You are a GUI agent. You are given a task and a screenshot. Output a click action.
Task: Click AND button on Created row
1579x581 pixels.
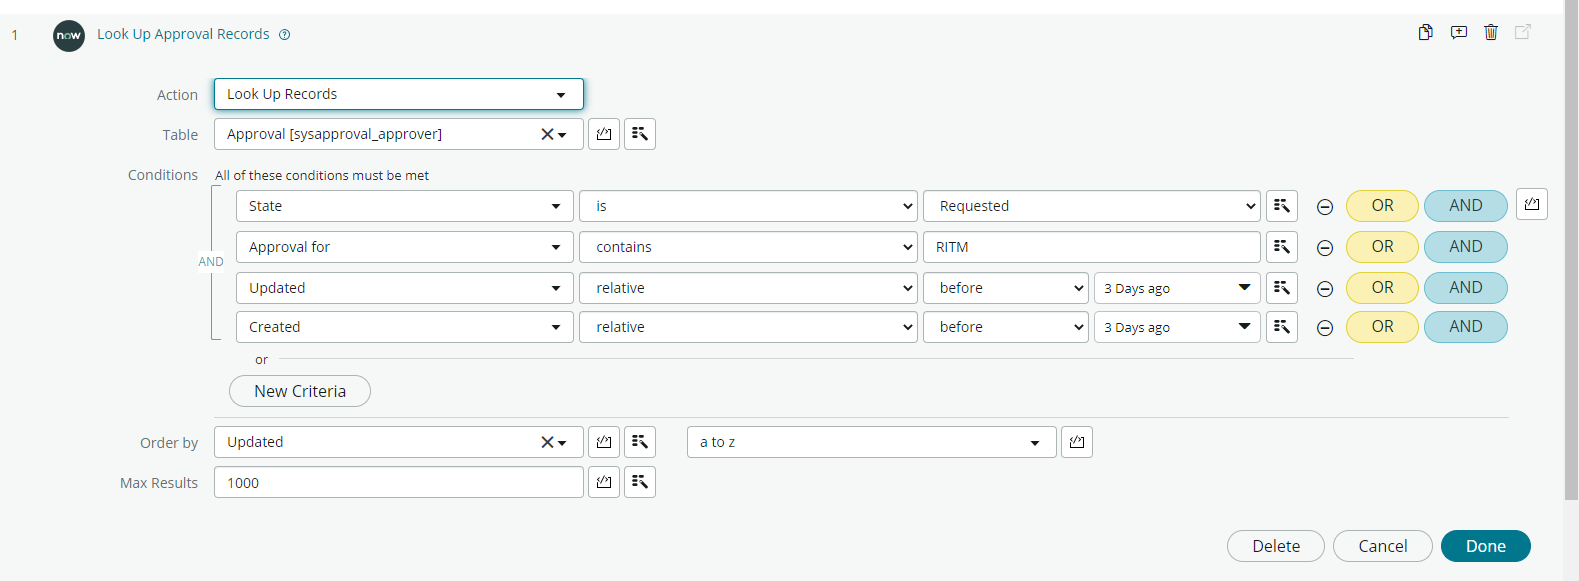(1466, 327)
